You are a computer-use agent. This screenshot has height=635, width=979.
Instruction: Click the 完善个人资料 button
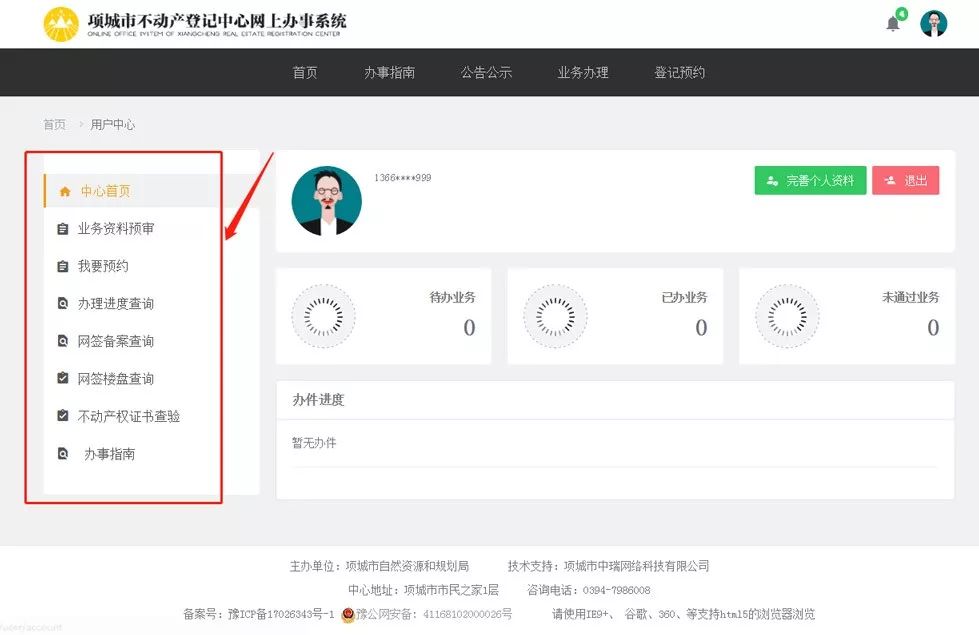coord(810,180)
